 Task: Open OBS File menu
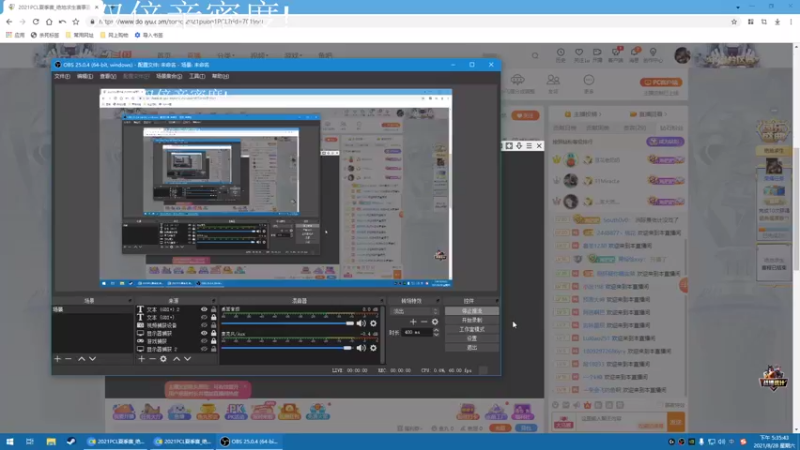(62, 76)
